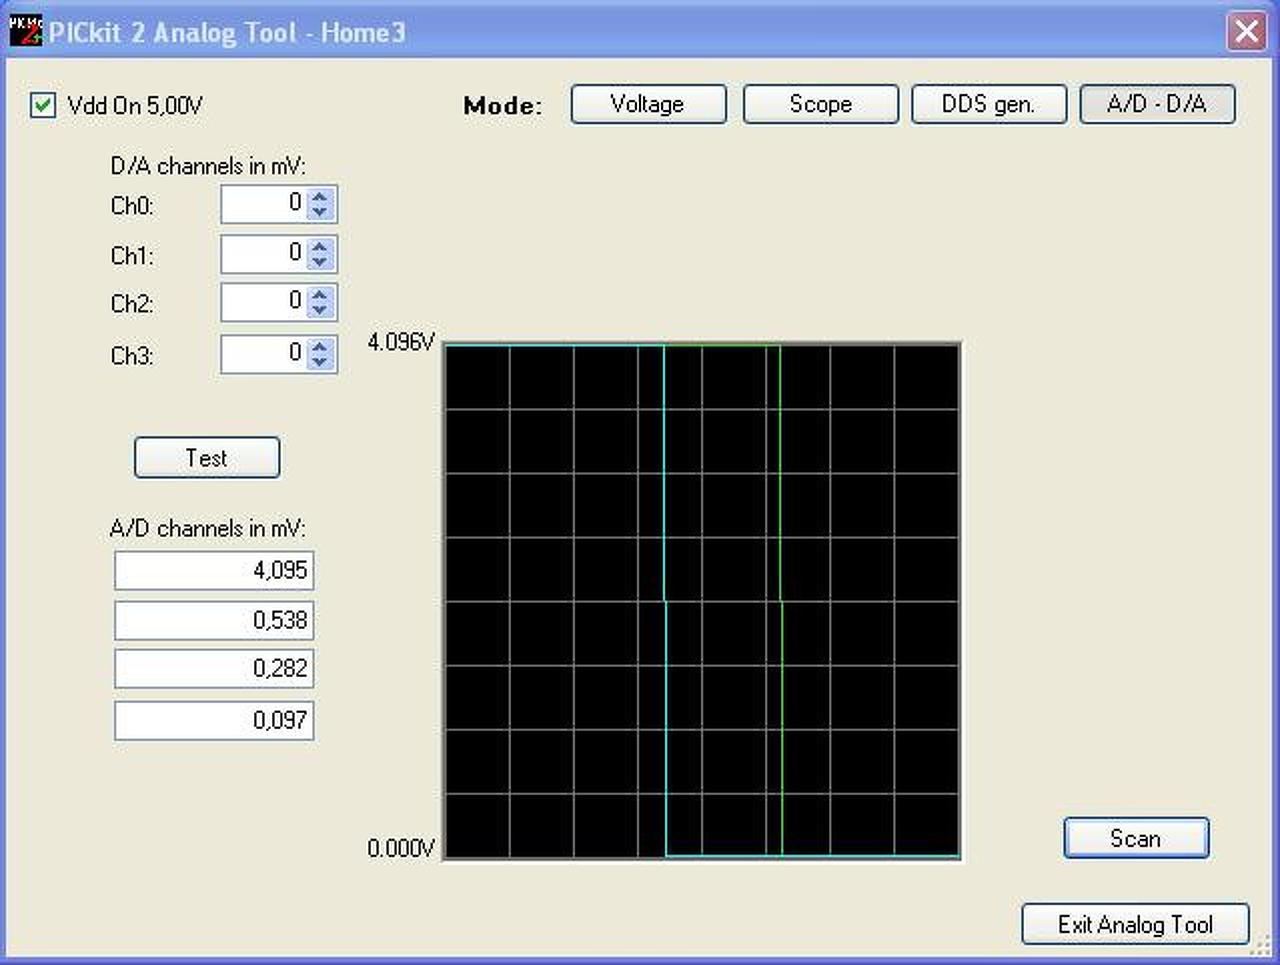Toggle the Vdd On 5,00V checkbox
1280x965 pixels.
(x=43, y=105)
